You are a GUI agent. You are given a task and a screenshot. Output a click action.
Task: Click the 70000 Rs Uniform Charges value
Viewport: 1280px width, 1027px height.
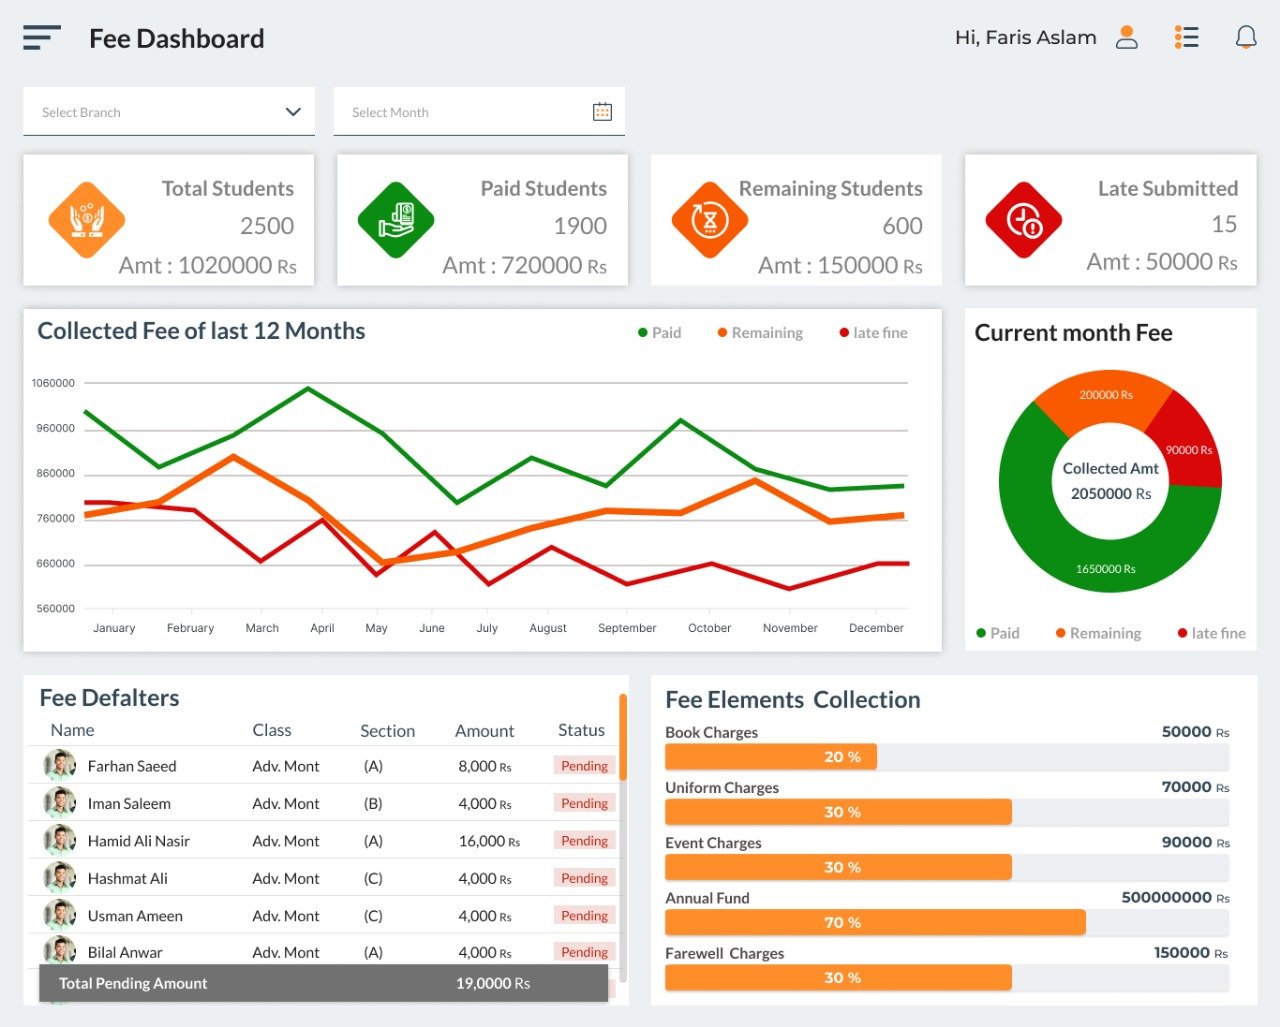(x=1195, y=787)
